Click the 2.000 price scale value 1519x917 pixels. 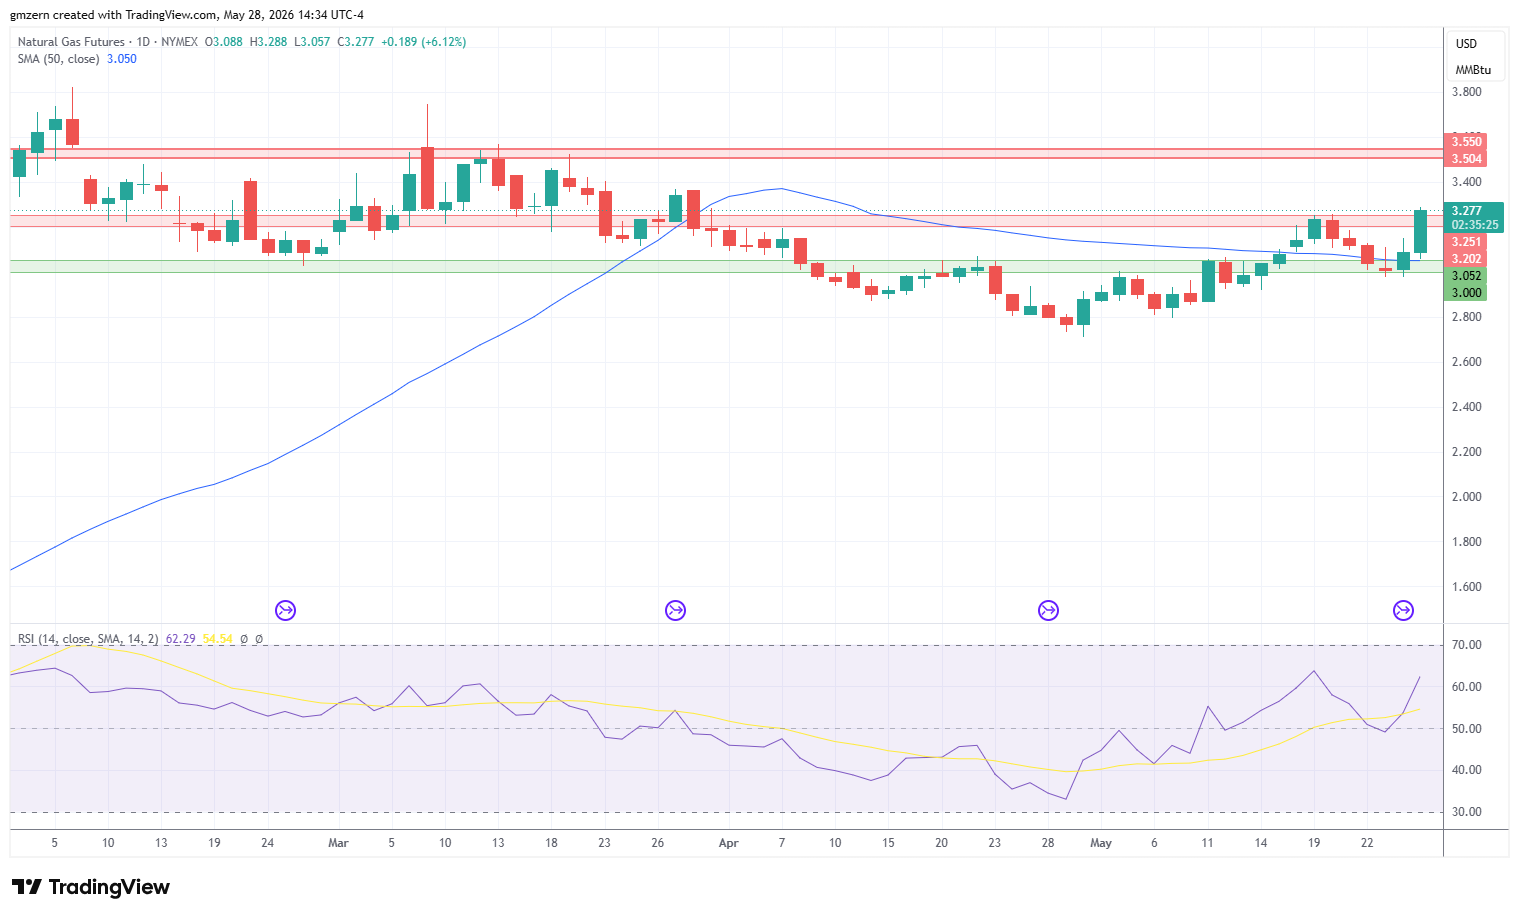point(1467,497)
